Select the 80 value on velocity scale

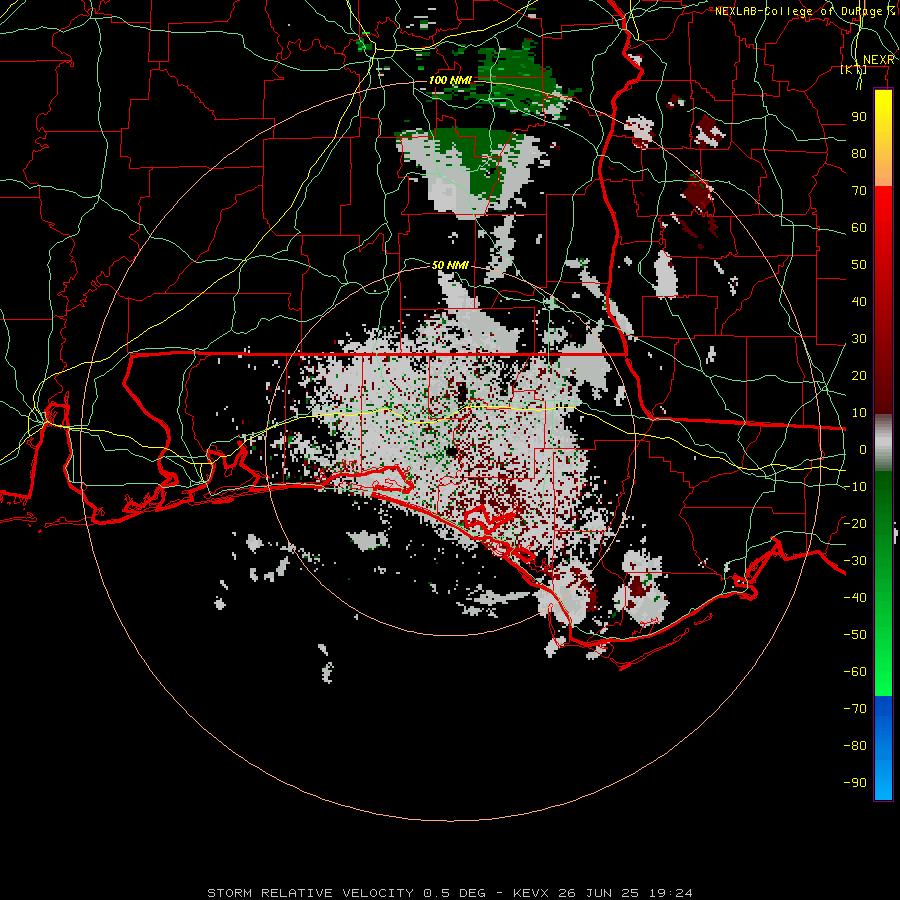click(859, 153)
